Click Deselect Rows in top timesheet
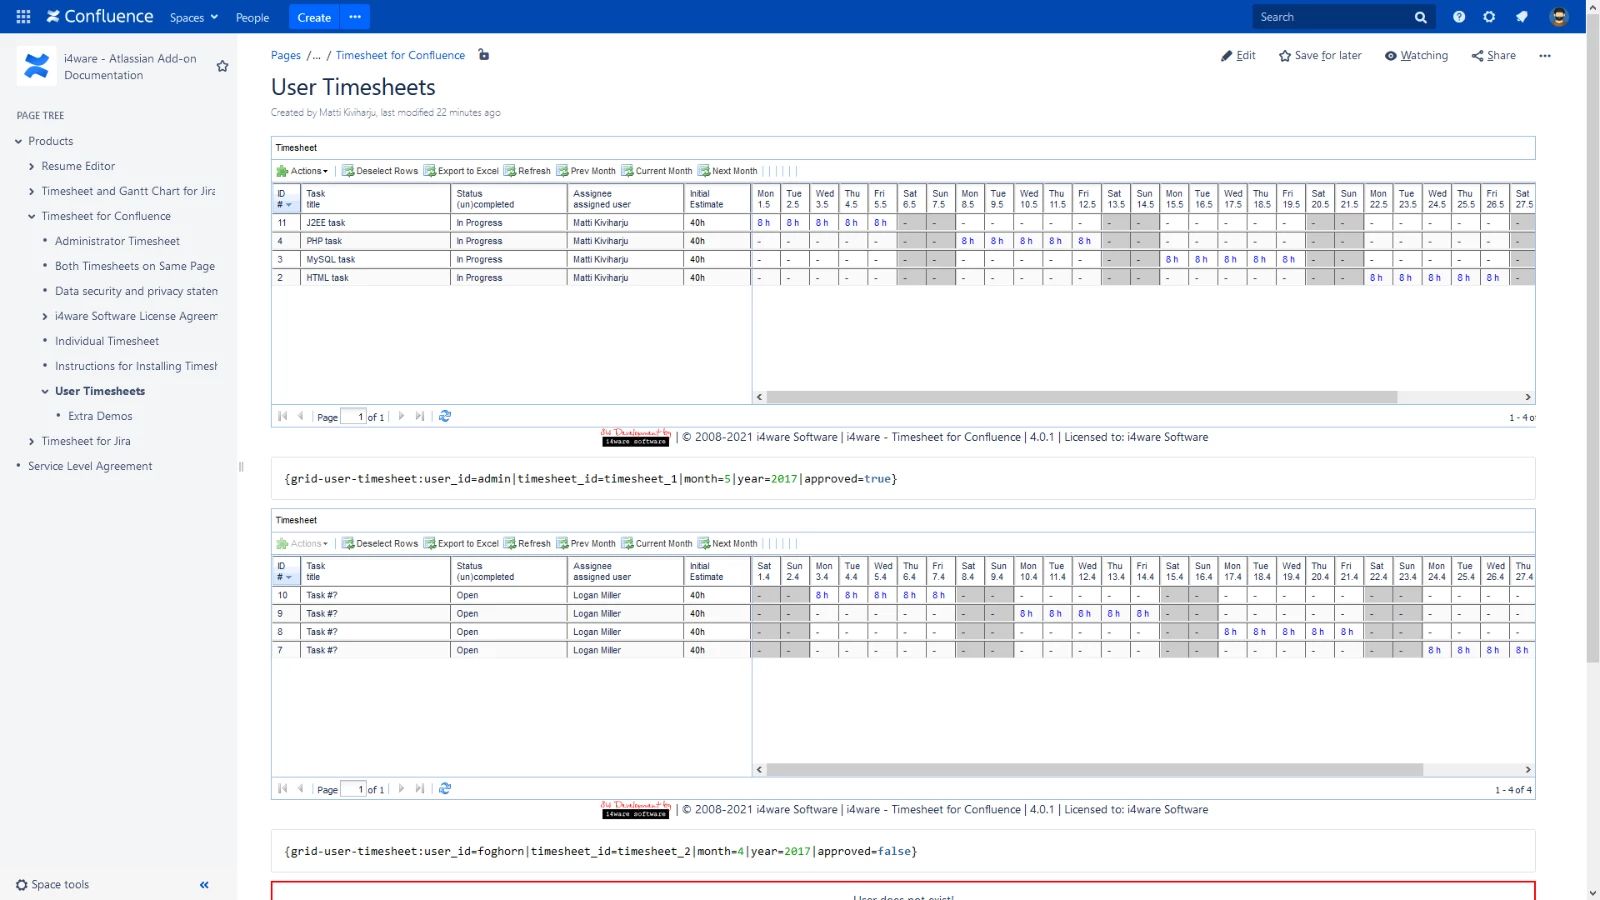1600x900 pixels. [x=380, y=171]
